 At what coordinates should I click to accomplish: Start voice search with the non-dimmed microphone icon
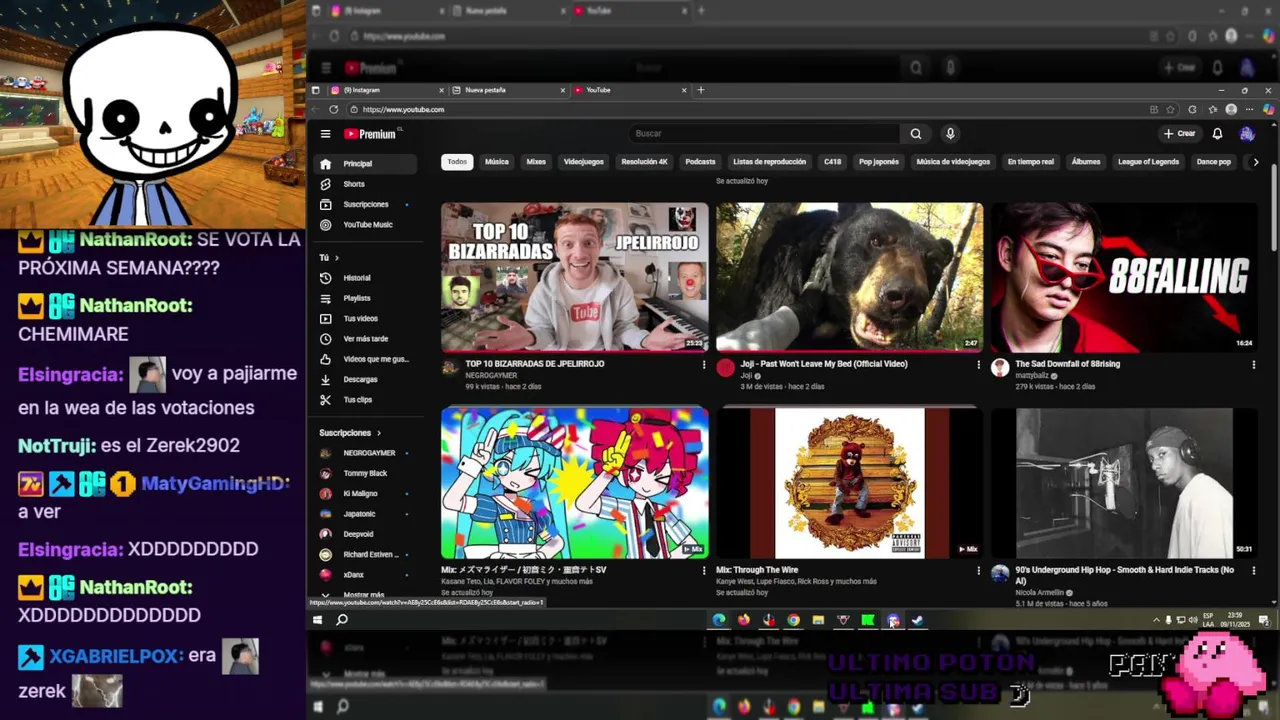pyautogui.click(x=950, y=134)
